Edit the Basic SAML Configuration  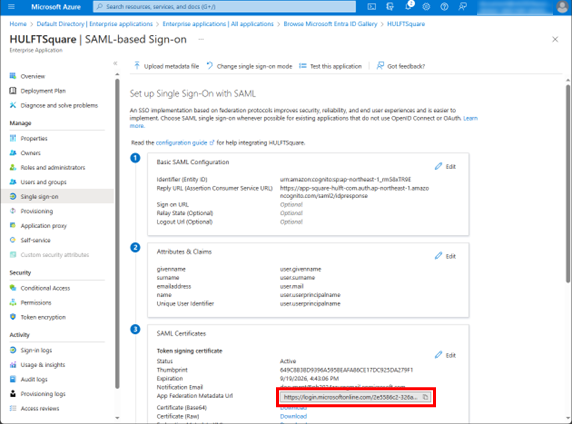click(445, 167)
